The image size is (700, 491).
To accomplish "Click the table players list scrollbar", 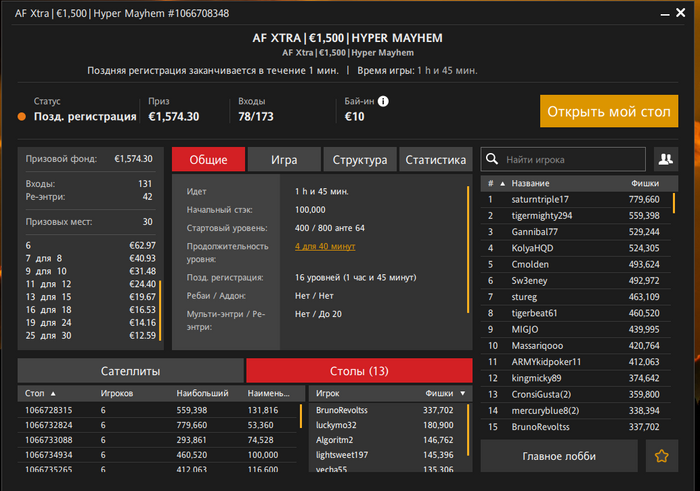I will coord(468,430).
